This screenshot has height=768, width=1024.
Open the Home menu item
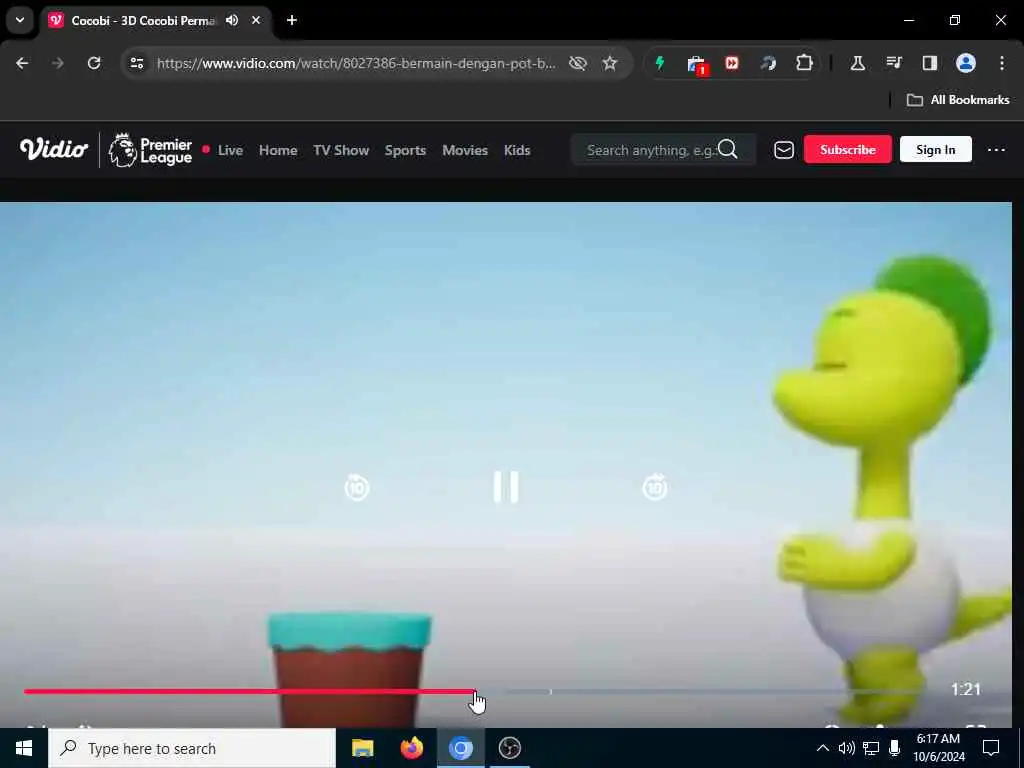tap(278, 150)
